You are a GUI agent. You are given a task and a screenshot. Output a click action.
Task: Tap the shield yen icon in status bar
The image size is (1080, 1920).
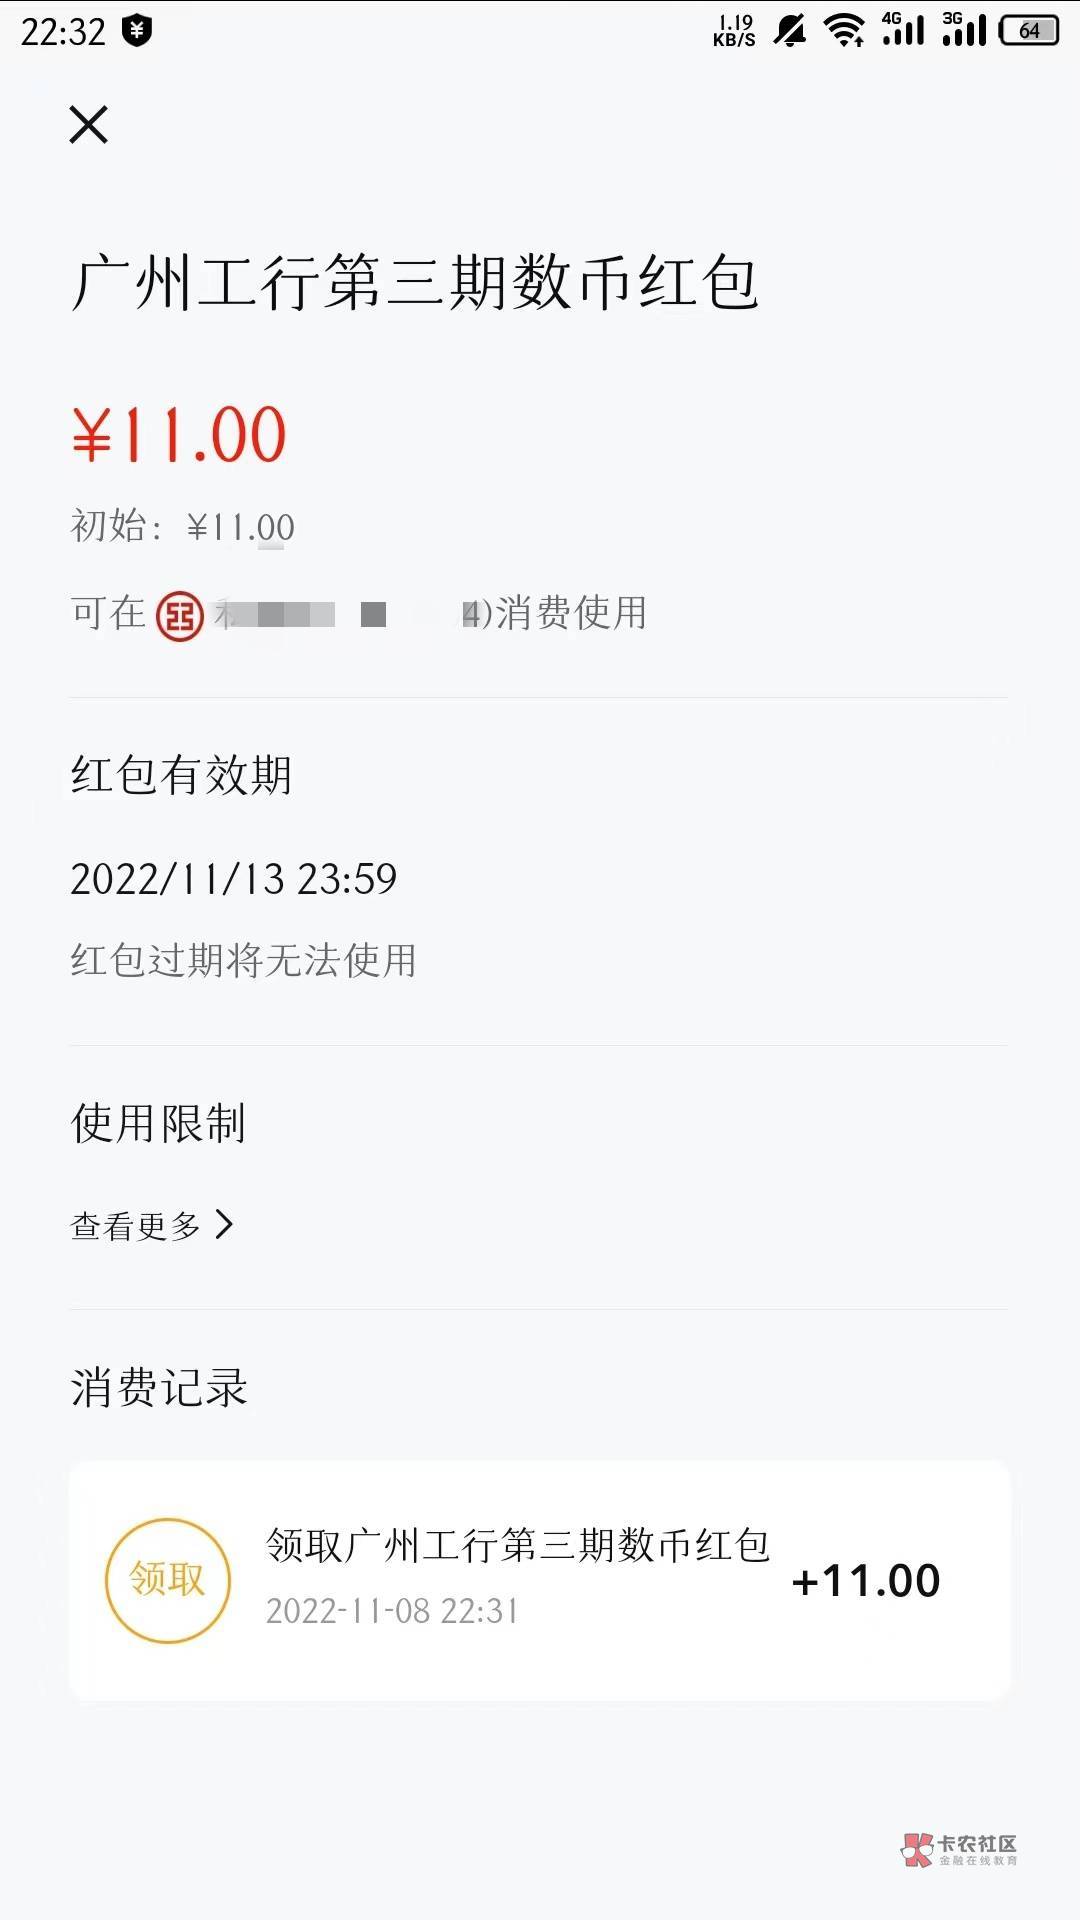[x=137, y=31]
